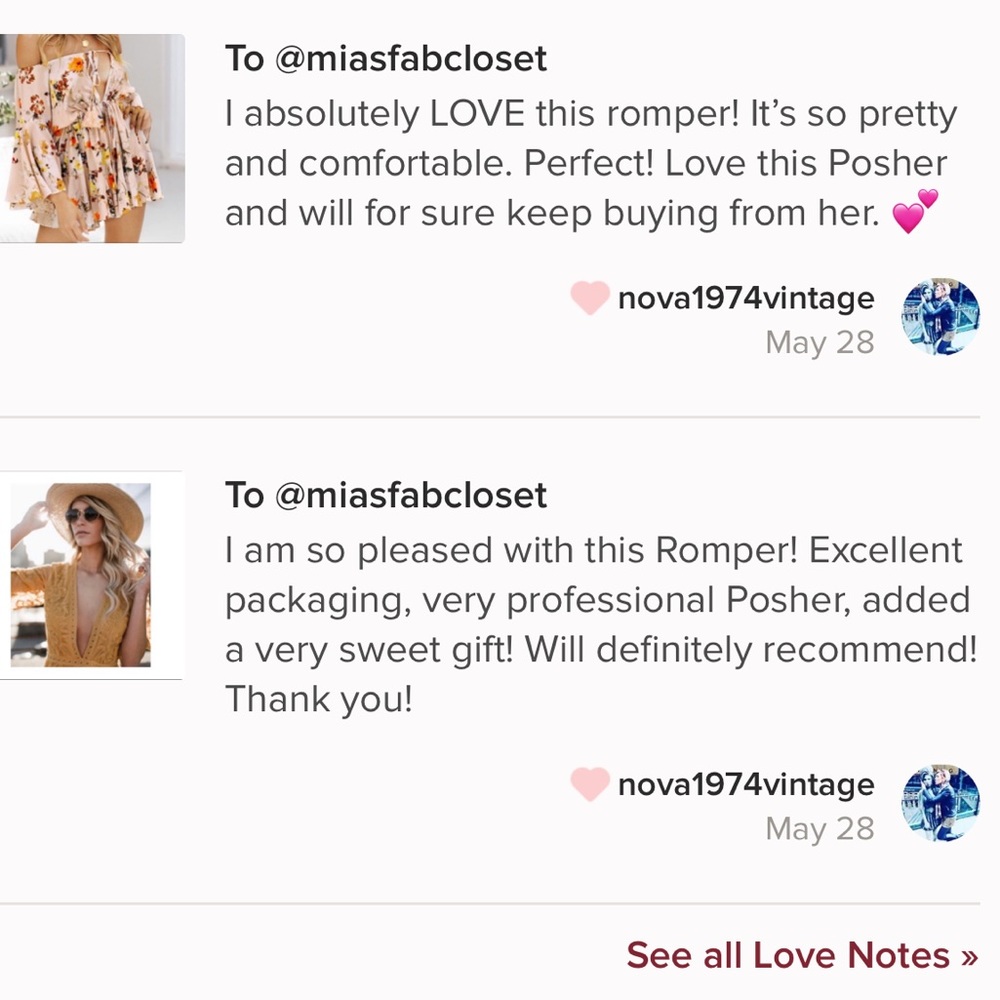Open nova1974vintage's avatar on the first love note

point(940,318)
